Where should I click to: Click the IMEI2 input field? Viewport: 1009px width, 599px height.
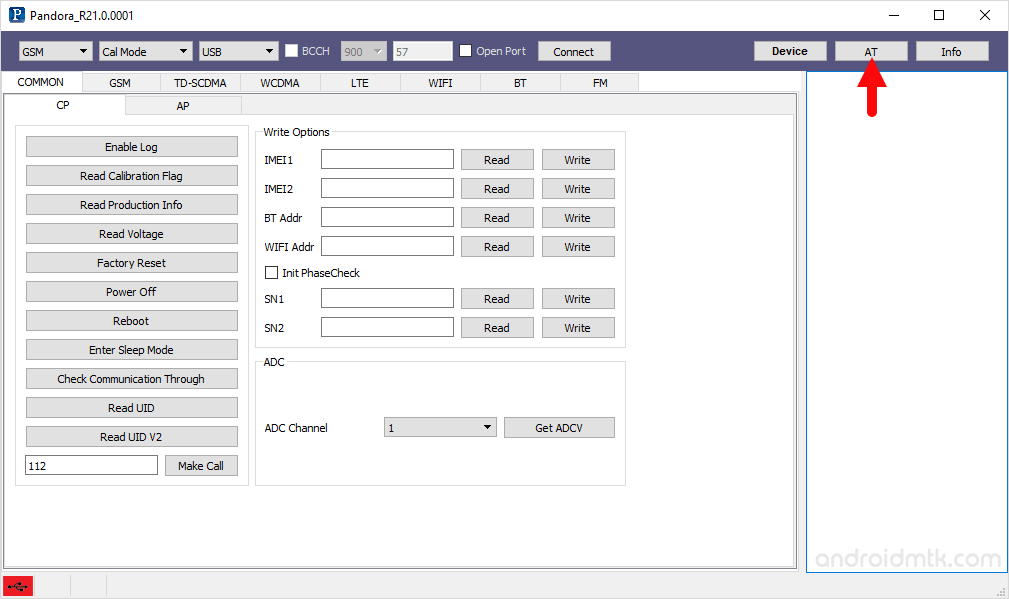(x=387, y=188)
